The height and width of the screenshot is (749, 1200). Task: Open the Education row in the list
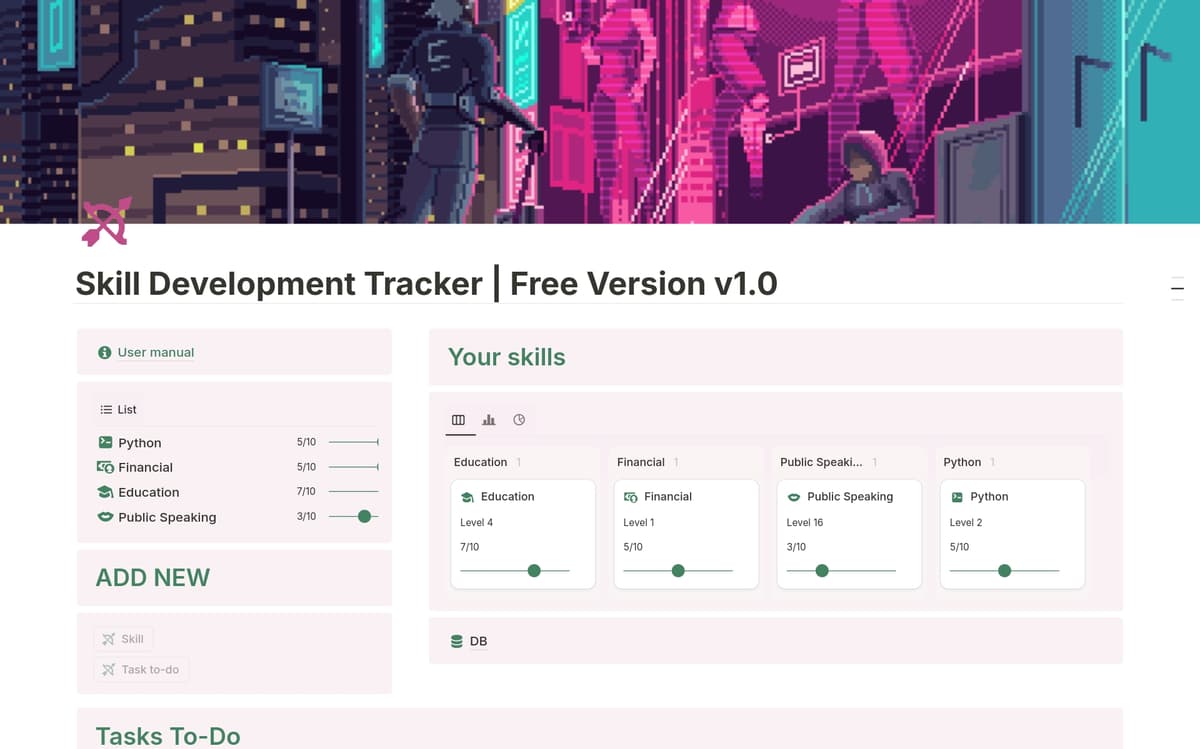pos(237,492)
